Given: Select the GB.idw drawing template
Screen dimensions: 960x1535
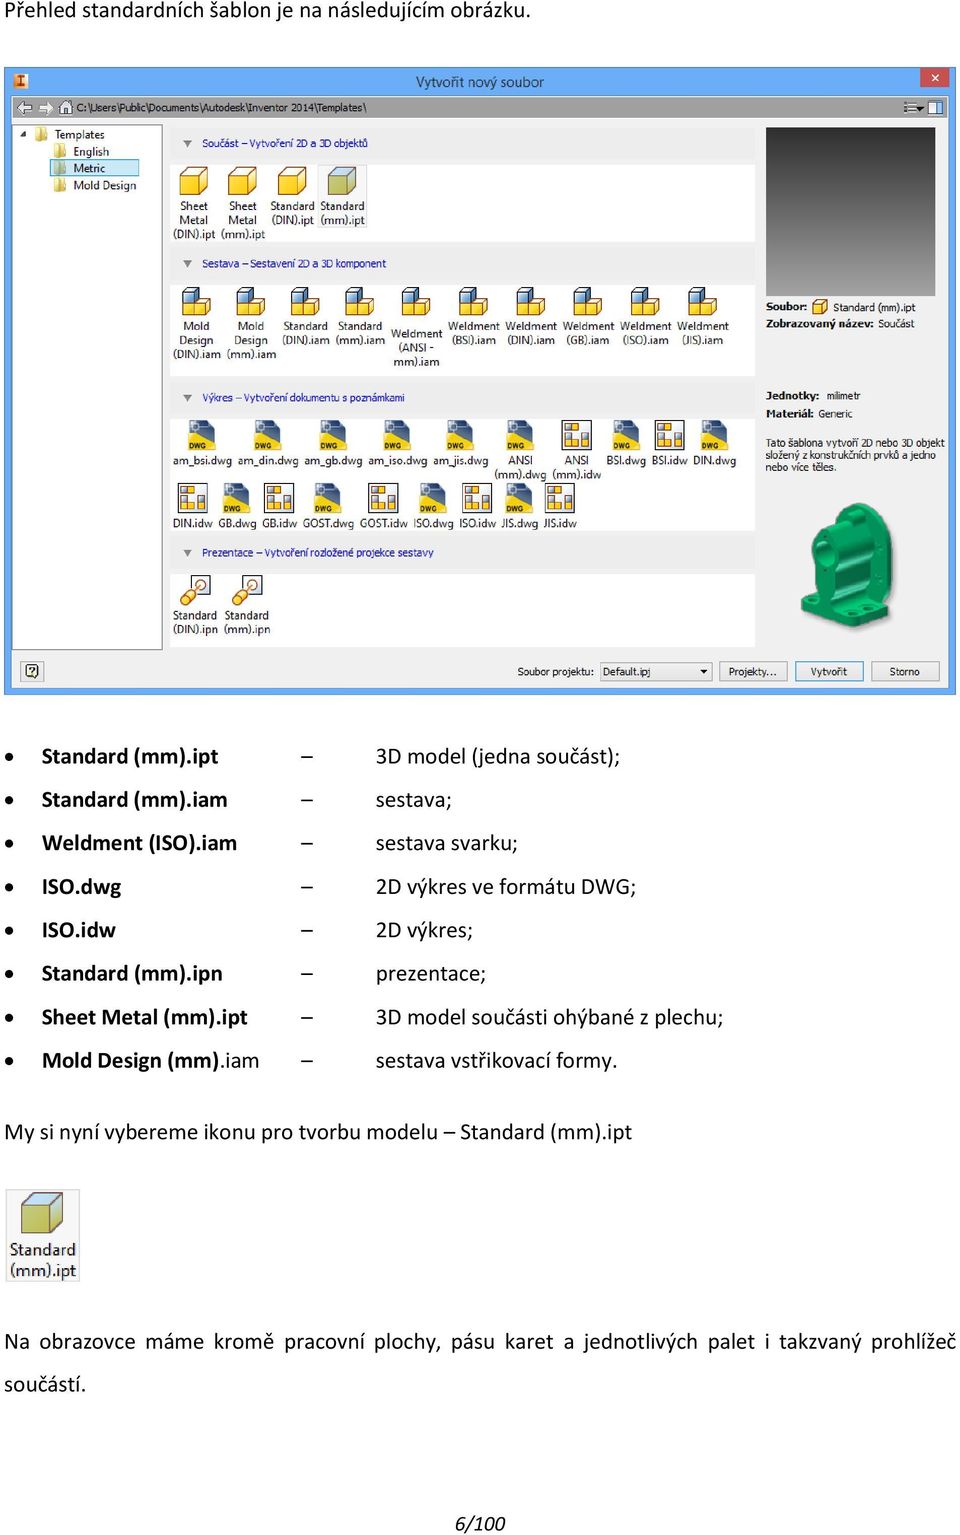Looking at the screenshot, I should coord(279,506).
